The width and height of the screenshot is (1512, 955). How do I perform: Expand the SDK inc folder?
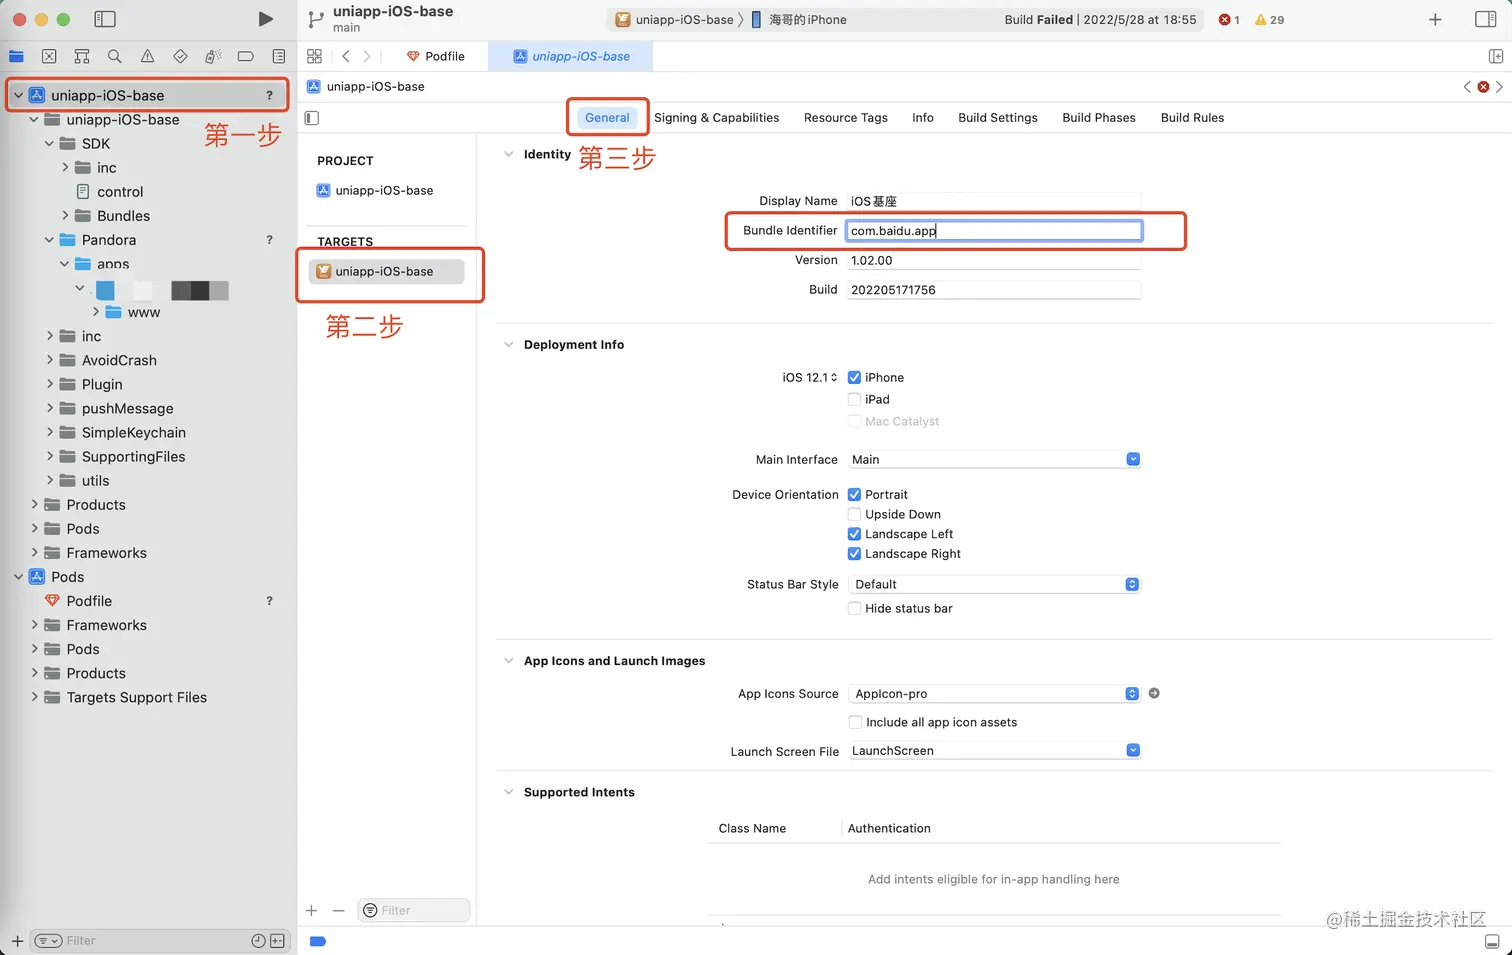(x=65, y=167)
